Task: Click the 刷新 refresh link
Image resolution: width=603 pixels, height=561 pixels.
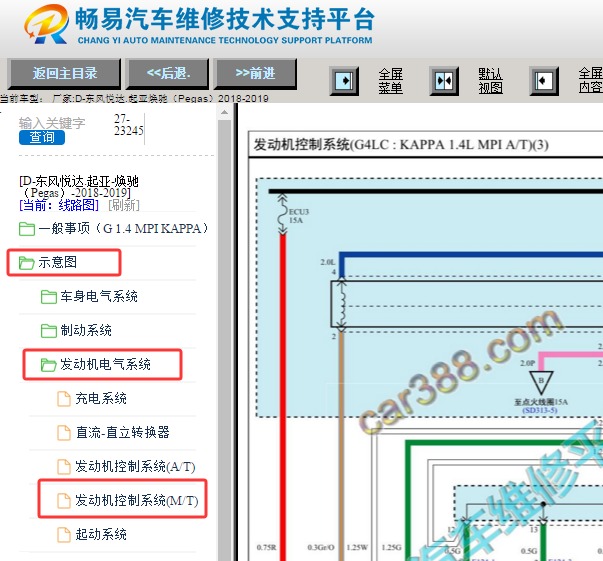Action: [124, 205]
